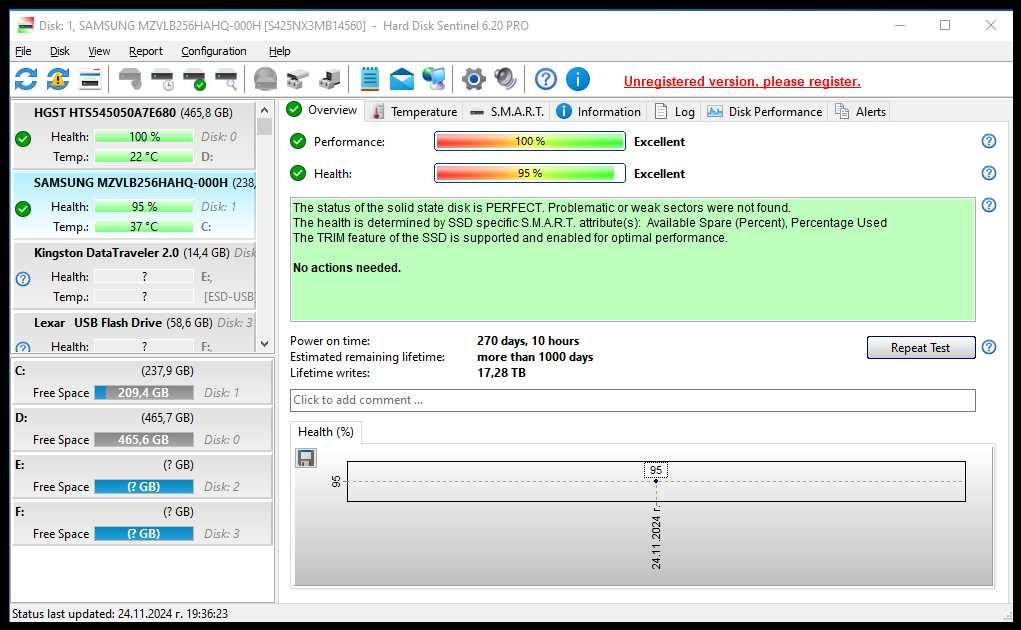
Task: Switch to the Disk Performance tab
Action: coord(764,111)
